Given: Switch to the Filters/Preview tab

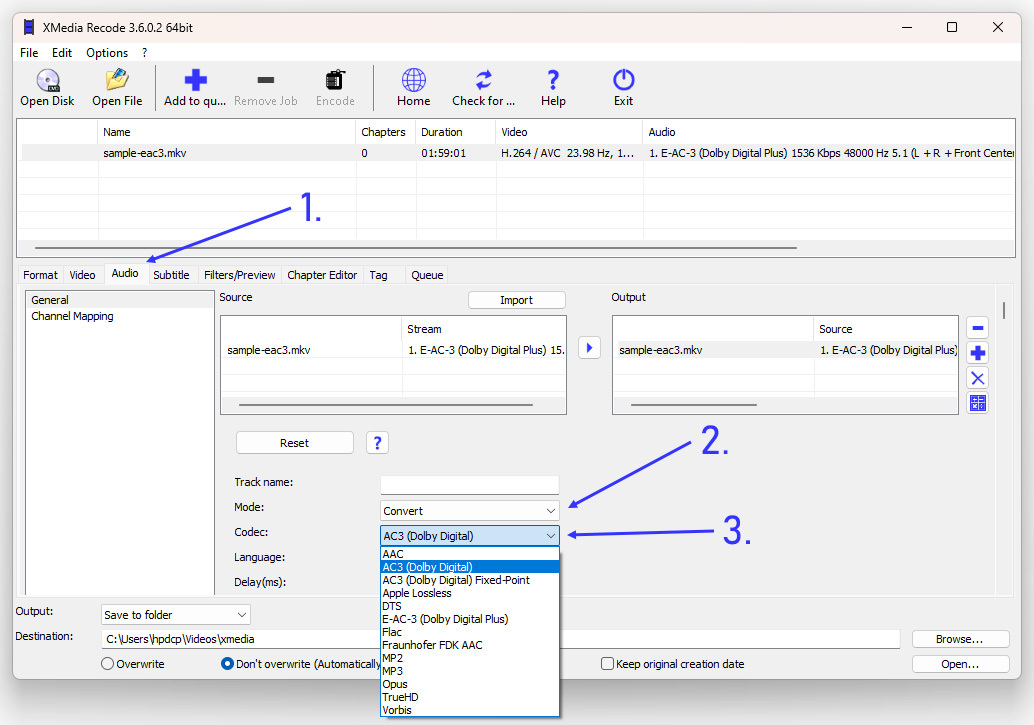Looking at the screenshot, I should click(x=239, y=275).
